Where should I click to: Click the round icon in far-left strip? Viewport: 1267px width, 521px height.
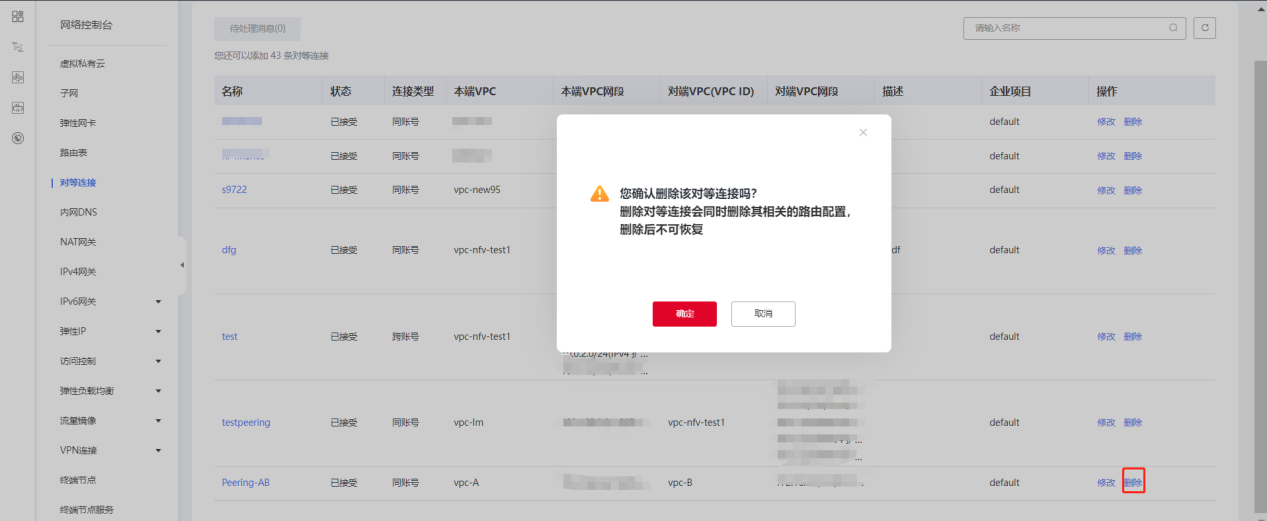(x=17, y=138)
